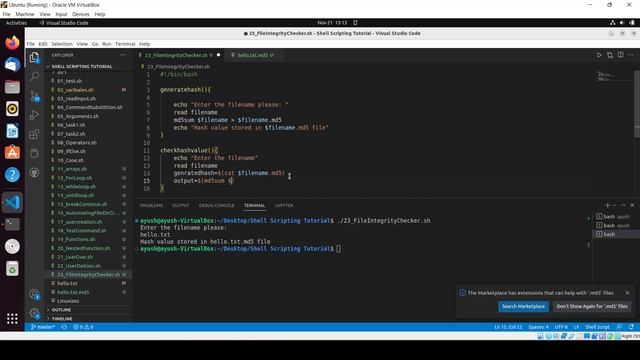Screen dimensions: 640x360
Task: Show Applications grid in dock
Action: pyautogui.click(x=12, y=318)
